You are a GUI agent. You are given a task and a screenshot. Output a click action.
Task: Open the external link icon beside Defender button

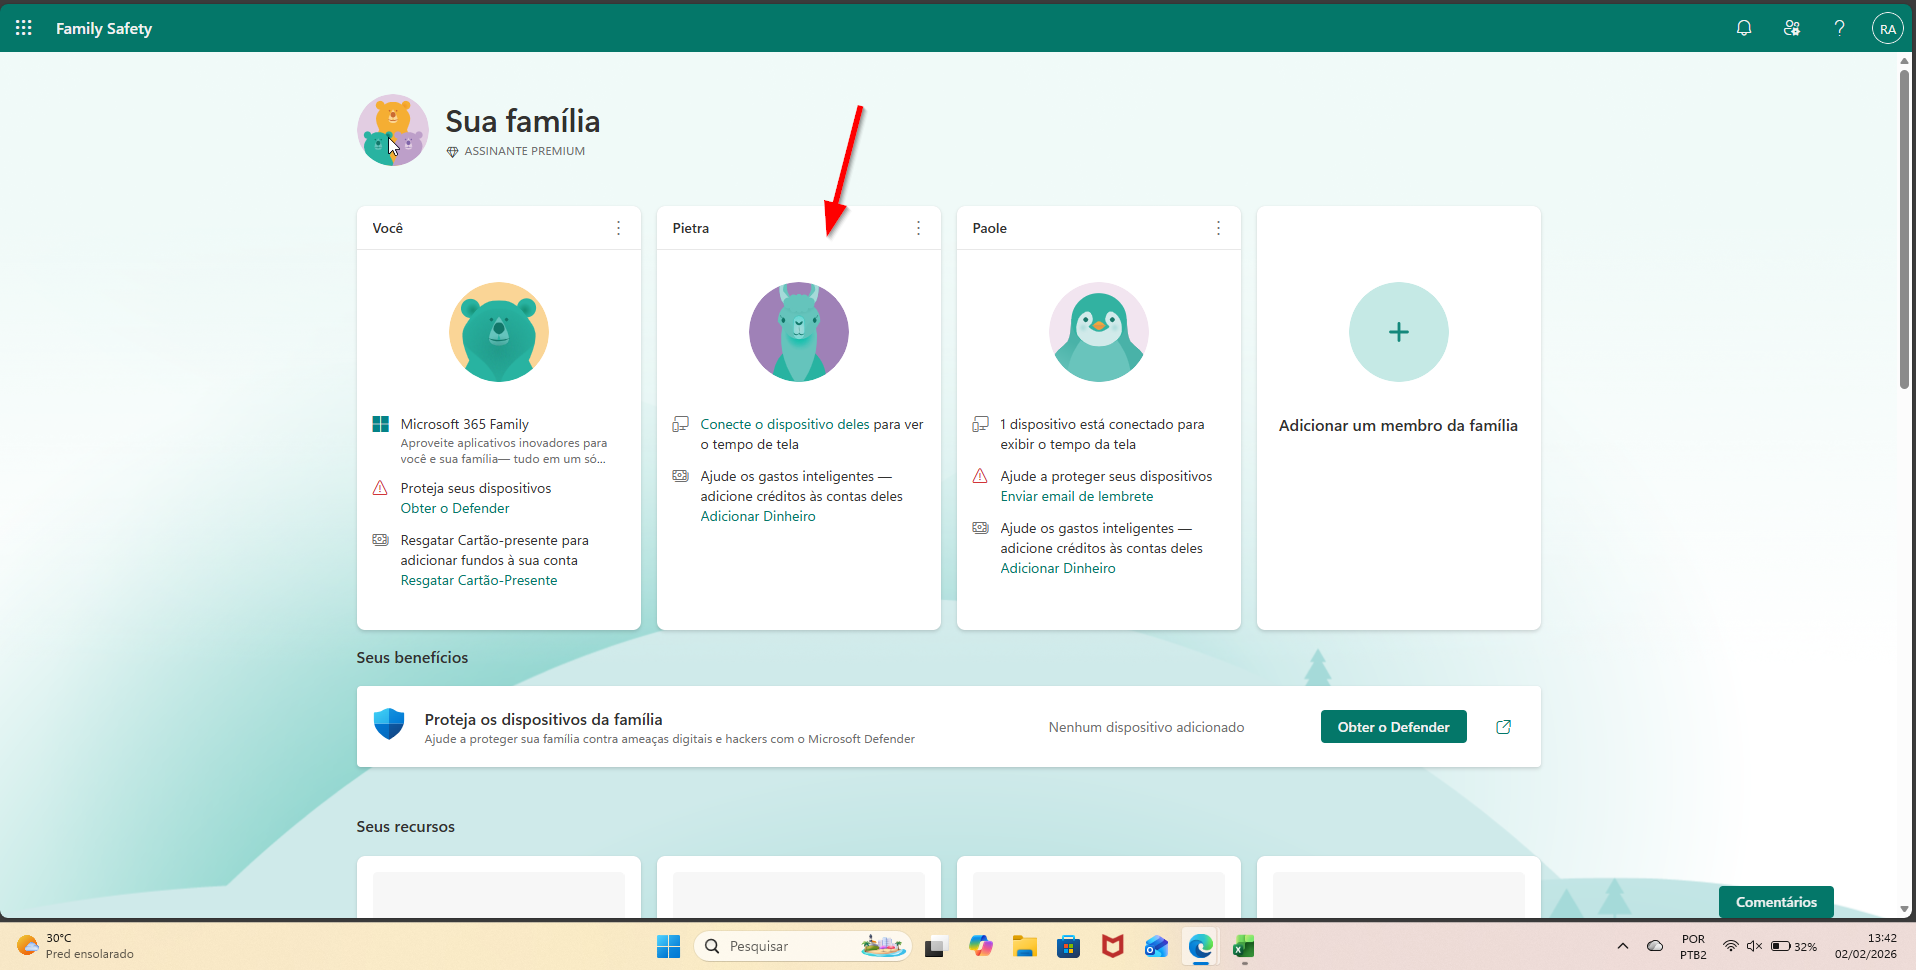click(x=1503, y=727)
